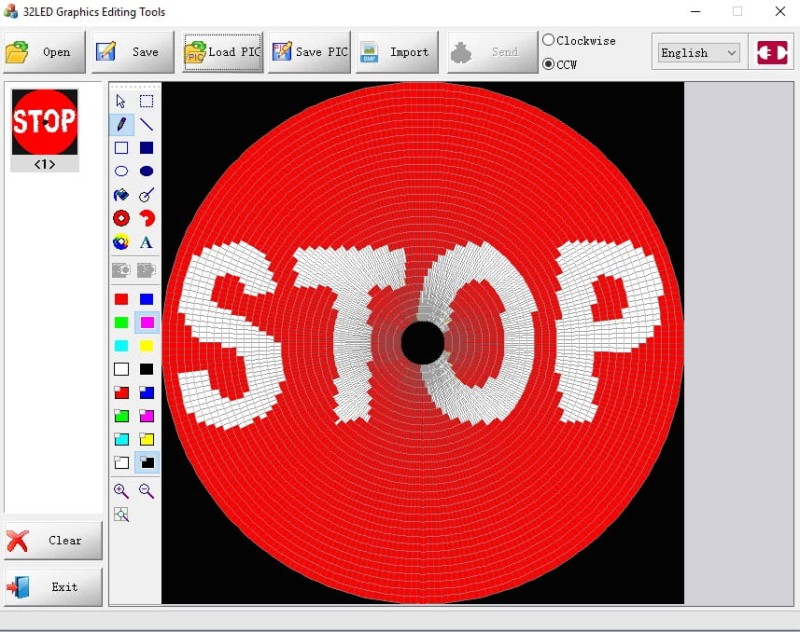Pick the magenta background color swatch
Image resolution: width=800 pixels, height=632 pixels.
point(146,416)
